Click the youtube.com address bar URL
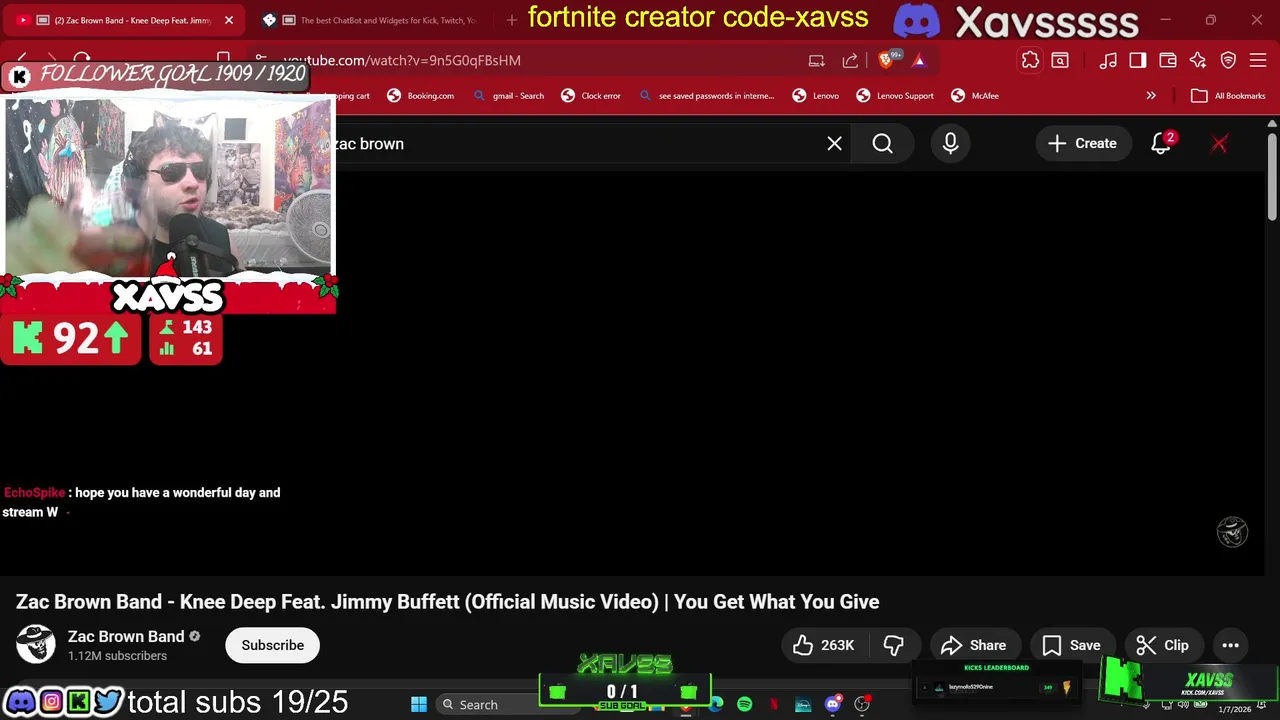The height and width of the screenshot is (720, 1280). point(402,60)
